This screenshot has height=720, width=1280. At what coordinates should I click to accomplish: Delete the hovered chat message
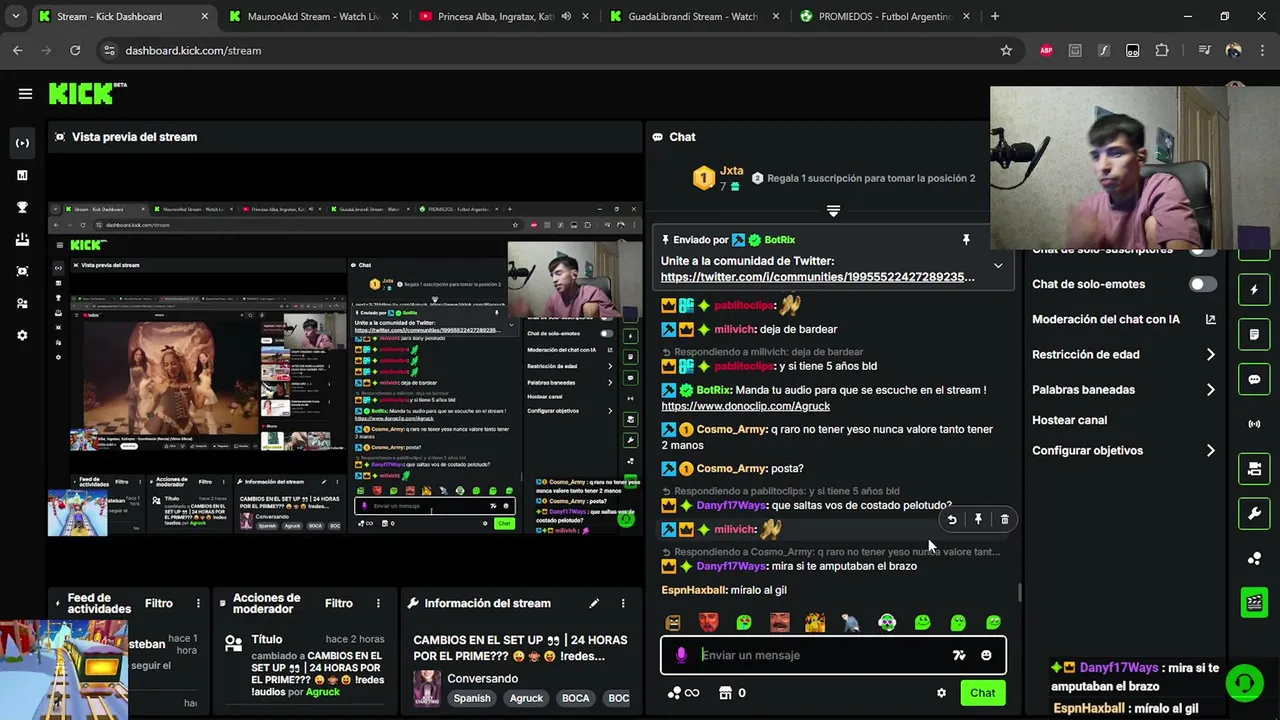(1004, 519)
